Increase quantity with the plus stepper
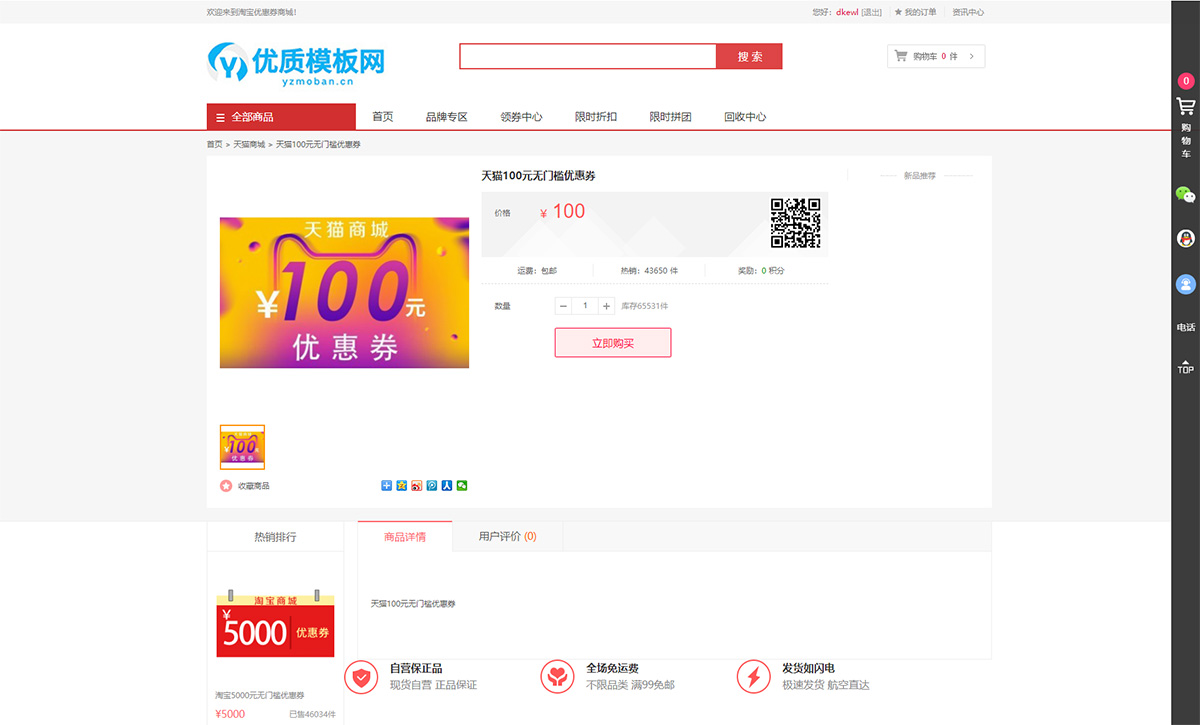Screen dimensions: 1200x725 [606, 305]
